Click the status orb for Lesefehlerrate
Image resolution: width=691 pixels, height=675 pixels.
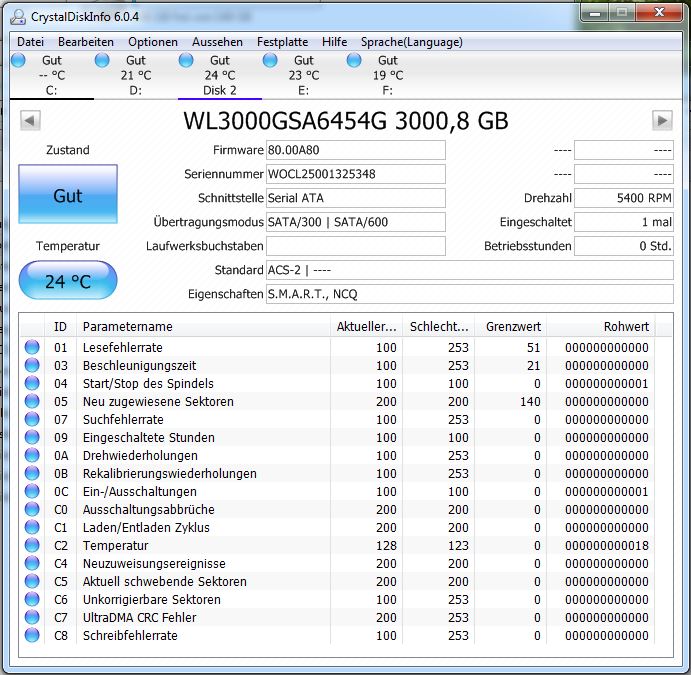point(32,347)
